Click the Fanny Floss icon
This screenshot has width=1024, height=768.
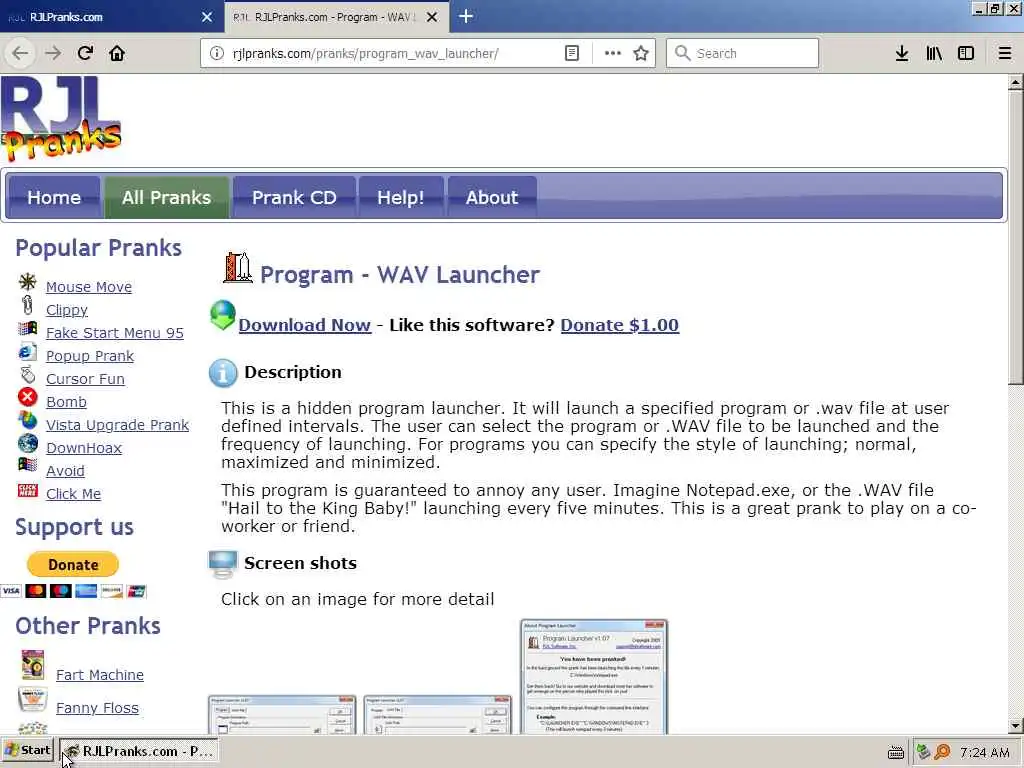pyautogui.click(x=33, y=699)
